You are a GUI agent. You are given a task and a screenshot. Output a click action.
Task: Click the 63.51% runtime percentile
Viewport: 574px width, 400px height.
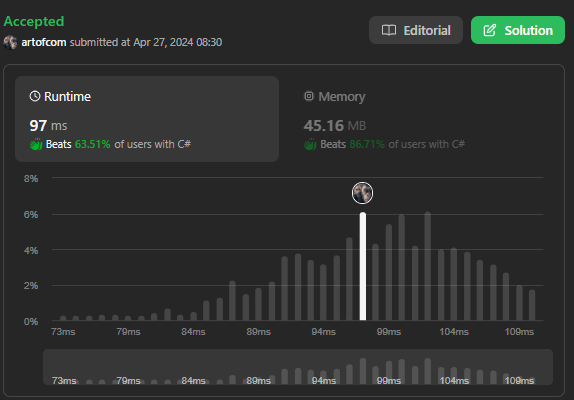(92, 144)
